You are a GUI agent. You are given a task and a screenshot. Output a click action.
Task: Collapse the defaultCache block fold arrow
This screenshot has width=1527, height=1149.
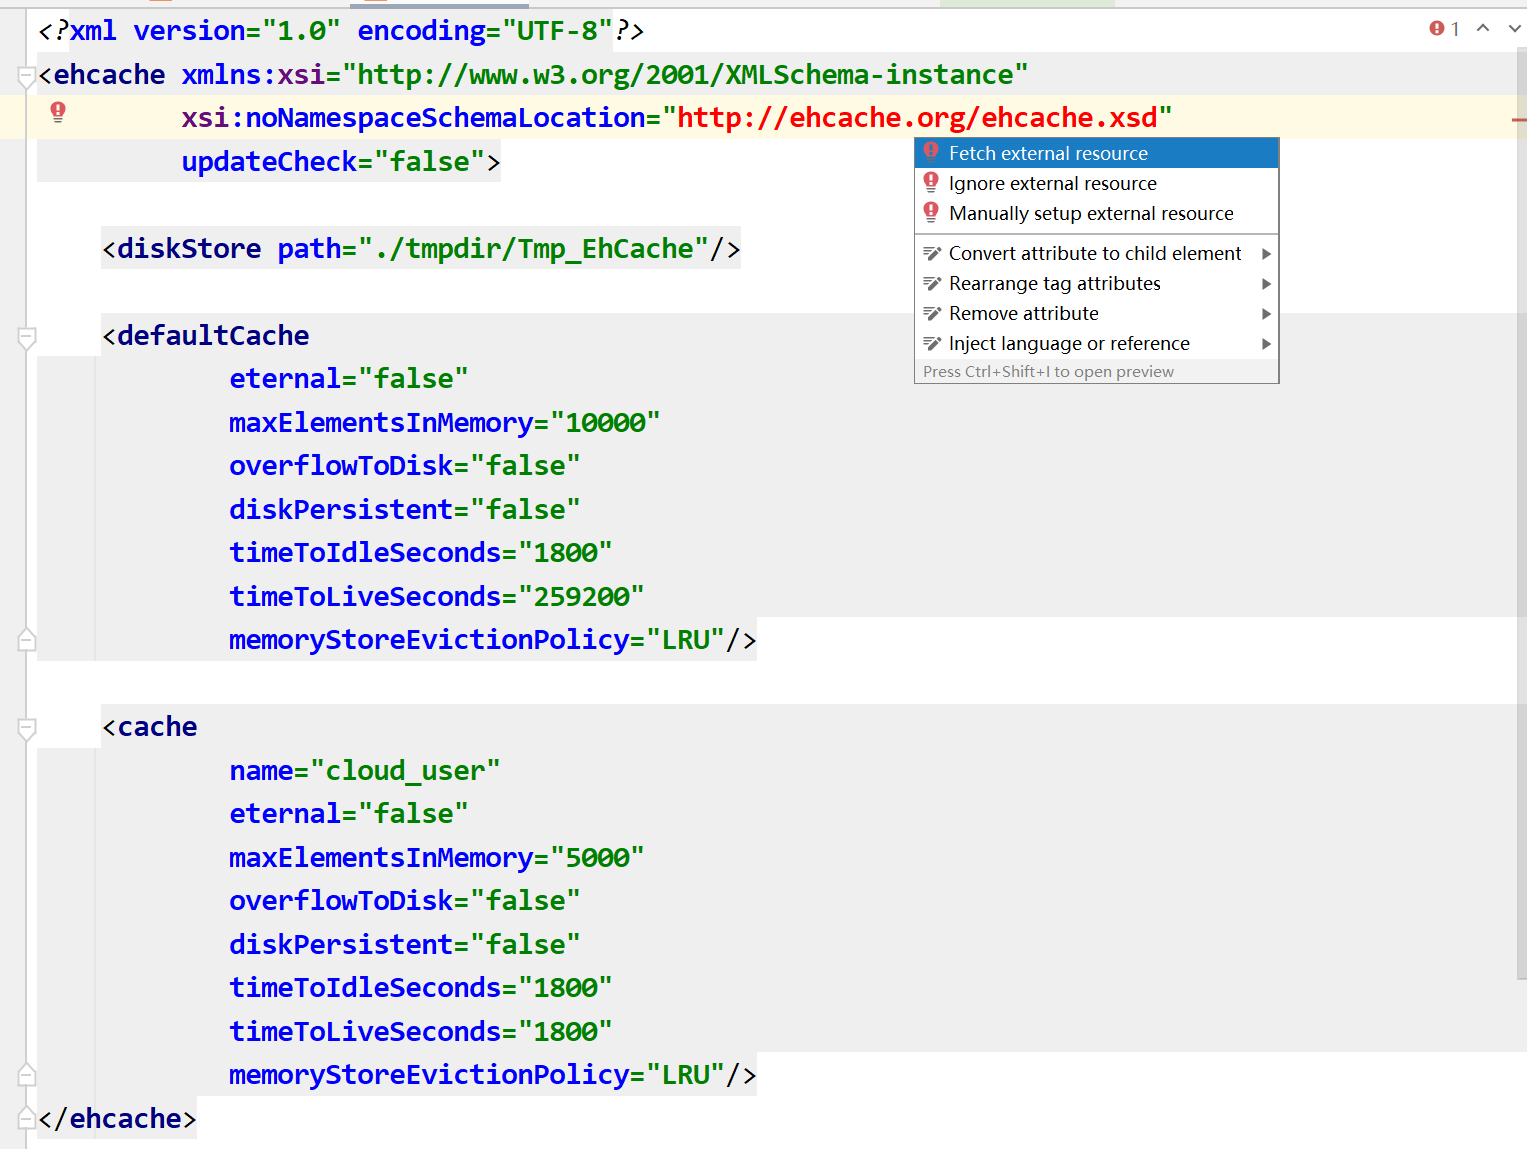pos(25,337)
